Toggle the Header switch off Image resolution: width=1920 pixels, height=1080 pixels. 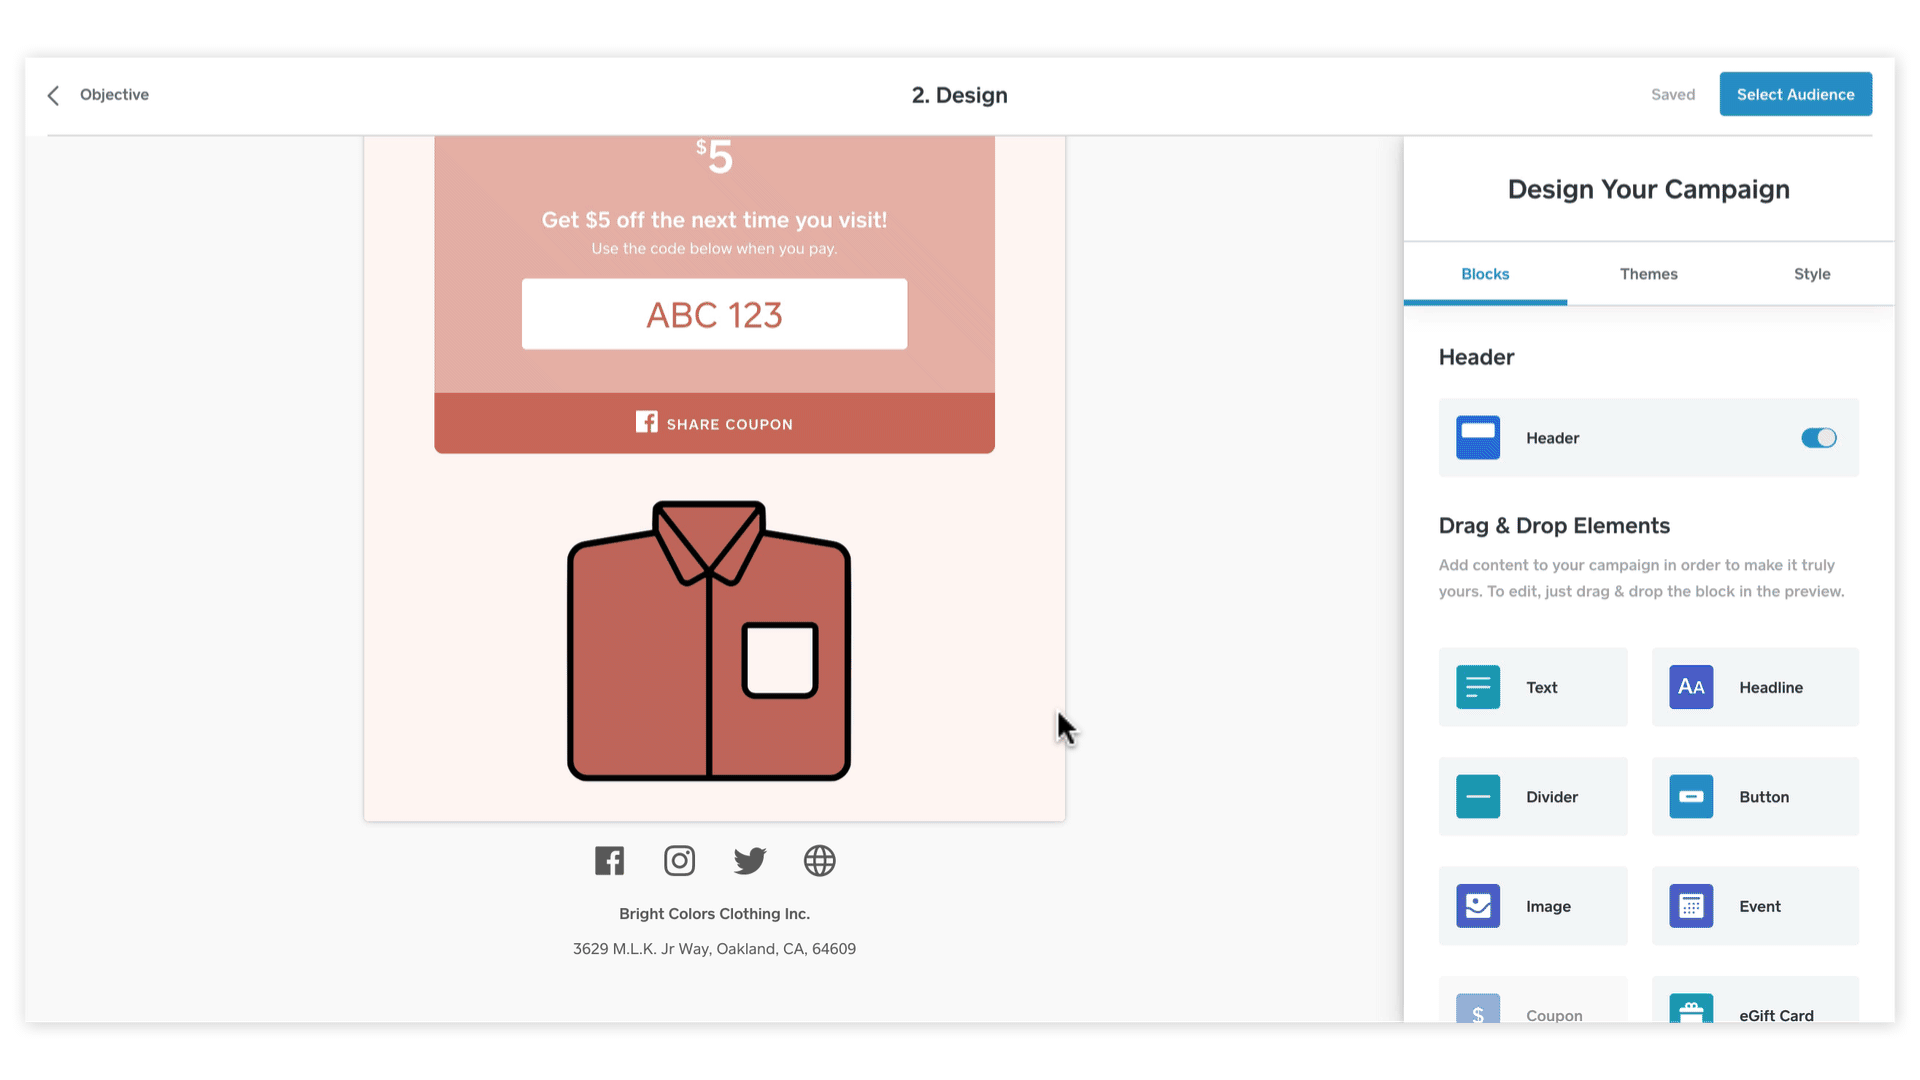coord(1818,438)
